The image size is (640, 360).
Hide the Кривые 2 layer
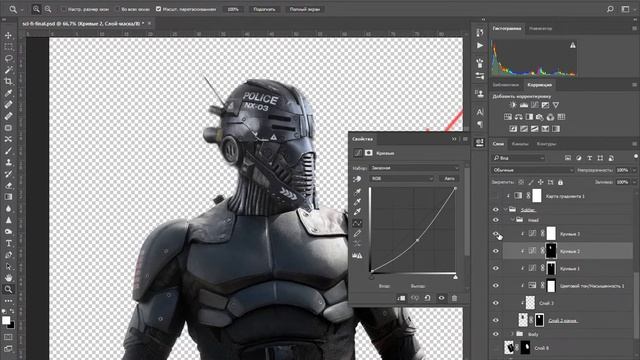[x=496, y=251]
